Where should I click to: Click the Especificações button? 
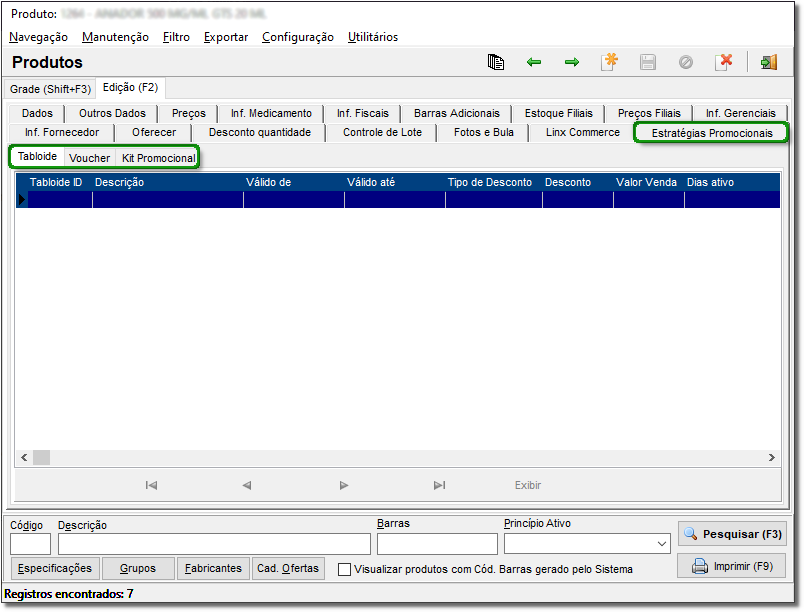point(54,568)
